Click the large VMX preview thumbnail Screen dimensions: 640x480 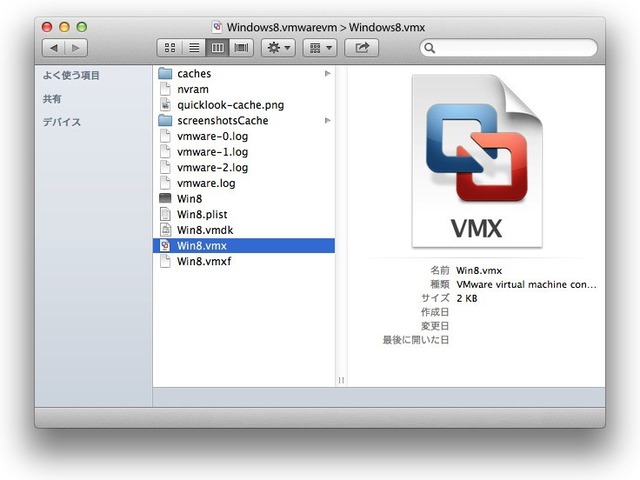pyautogui.click(x=477, y=161)
